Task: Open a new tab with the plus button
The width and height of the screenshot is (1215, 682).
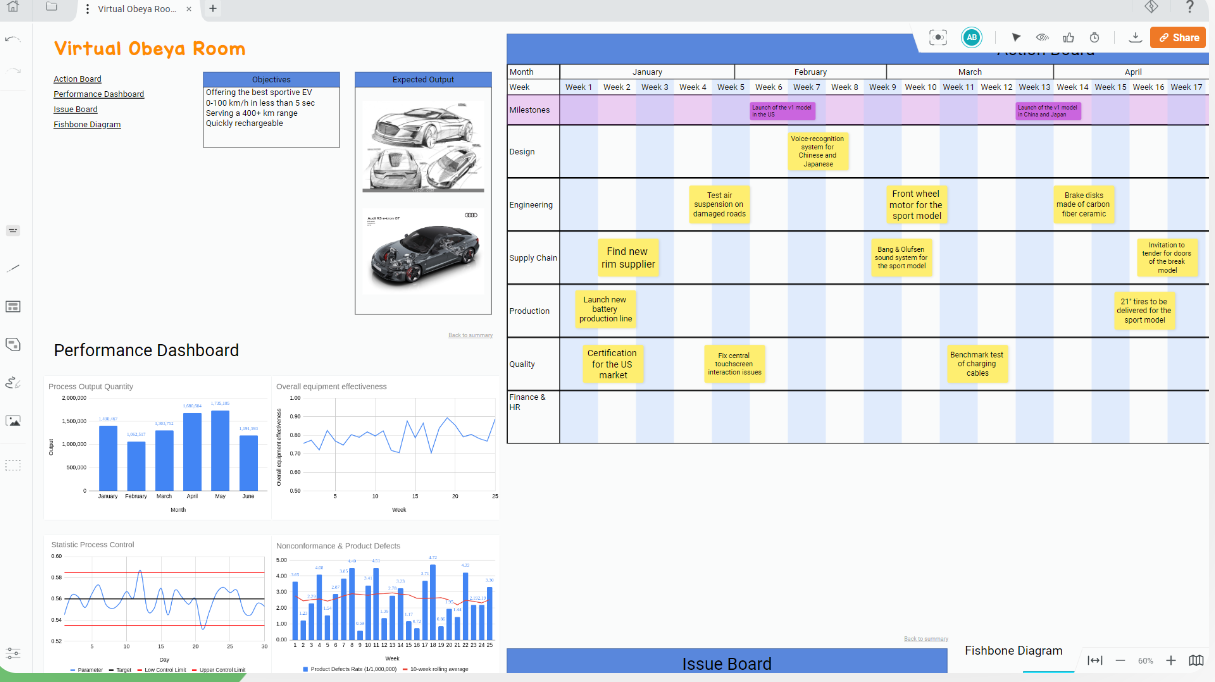Action: 212,9
